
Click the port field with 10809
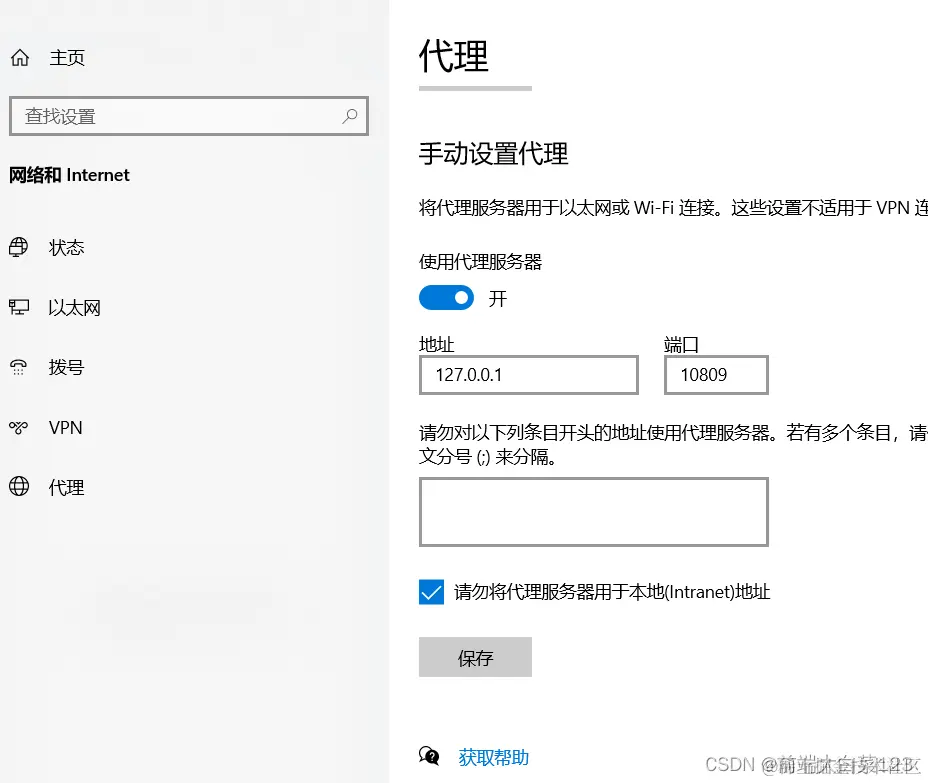point(716,375)
